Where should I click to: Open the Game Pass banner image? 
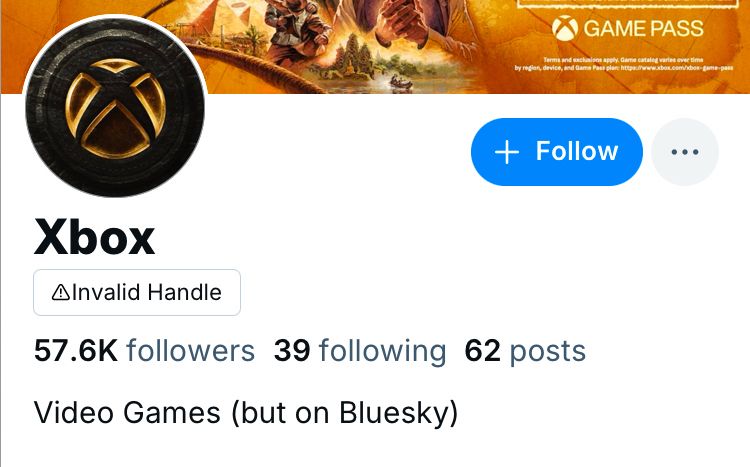(375, 46)
